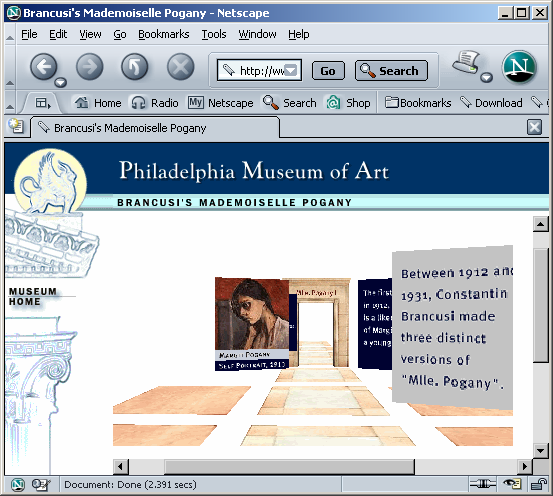The width and height of the screenshot is (553, 496).
Task: Click the Navigator icon in status bar
Action: 17,485
